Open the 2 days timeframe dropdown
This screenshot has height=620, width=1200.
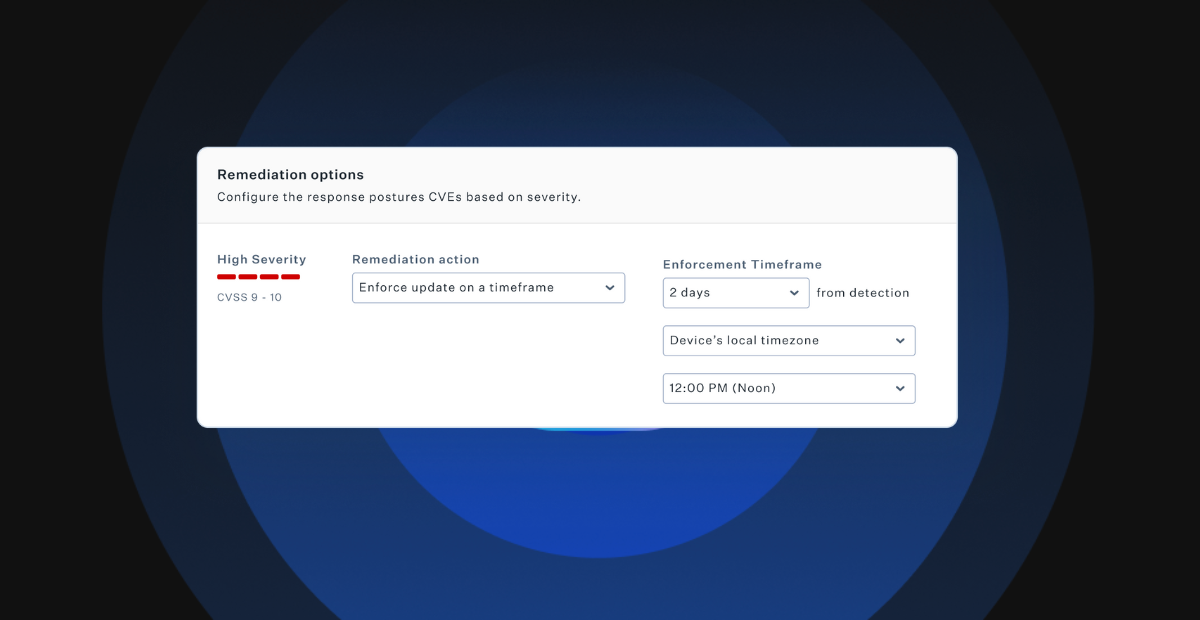(735, 292)
